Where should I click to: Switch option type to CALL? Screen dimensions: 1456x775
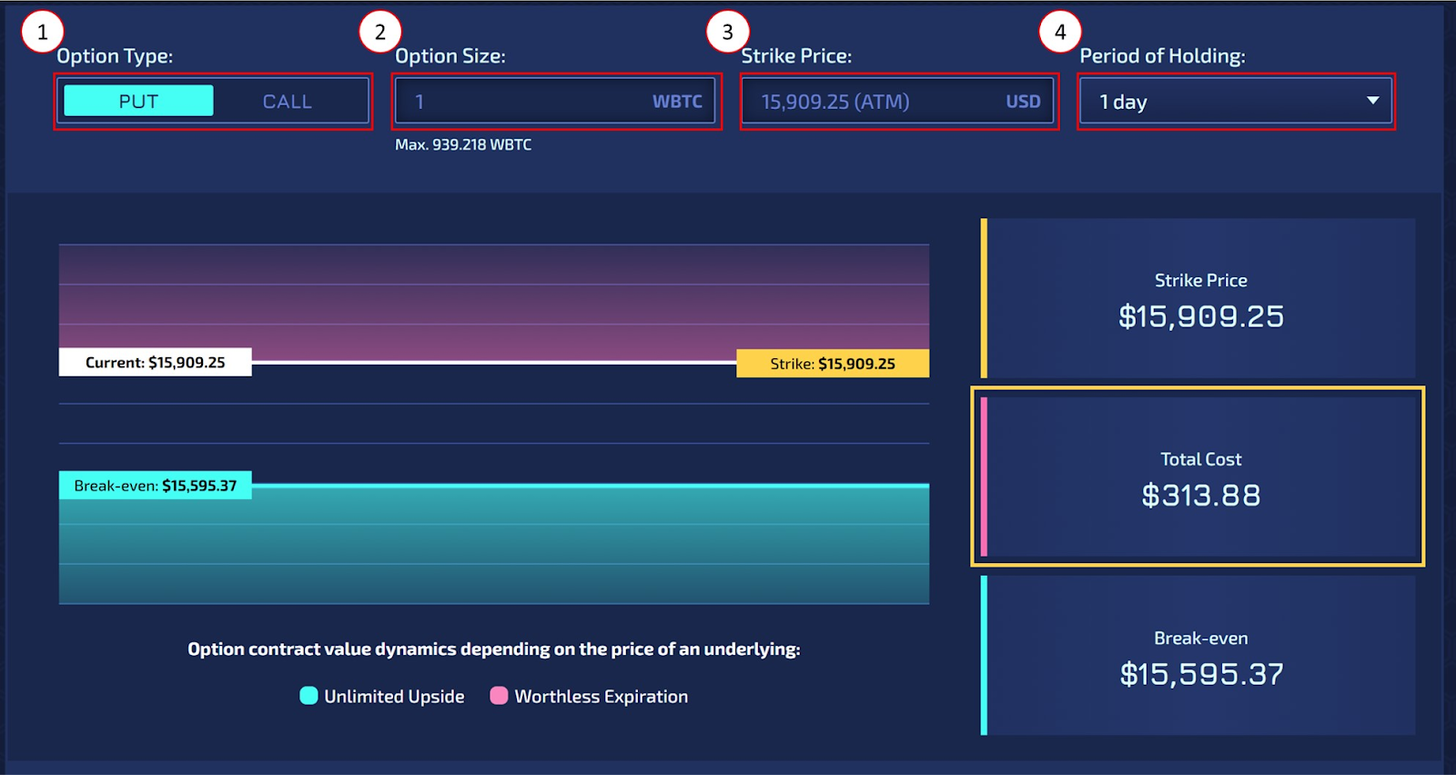point(287,101)
